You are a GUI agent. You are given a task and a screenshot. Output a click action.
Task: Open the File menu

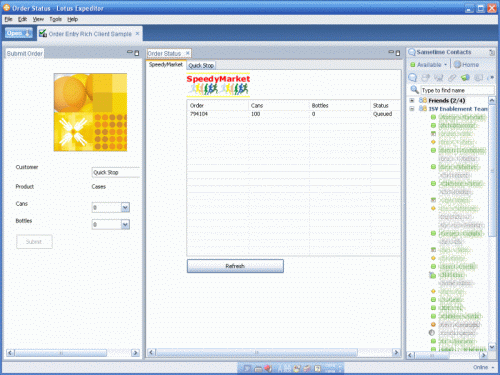pyautogui.click(x=8, y=19)
